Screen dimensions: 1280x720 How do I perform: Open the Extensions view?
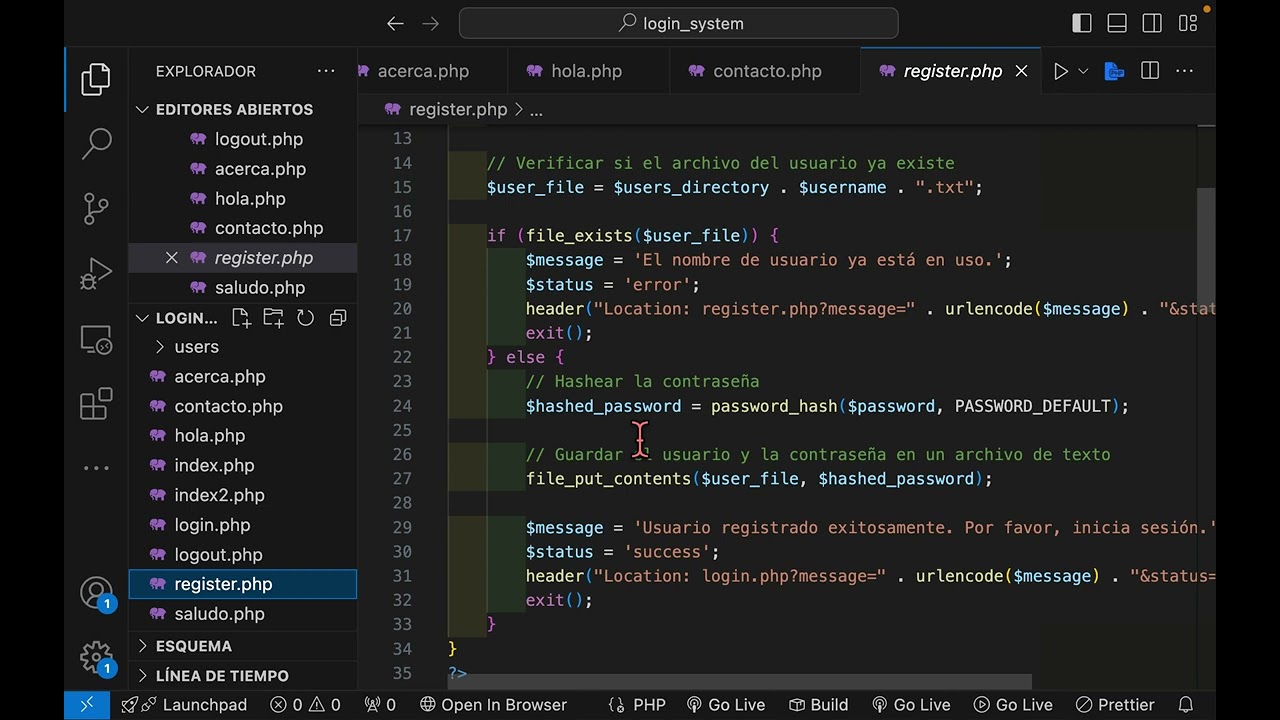(96, 404)
